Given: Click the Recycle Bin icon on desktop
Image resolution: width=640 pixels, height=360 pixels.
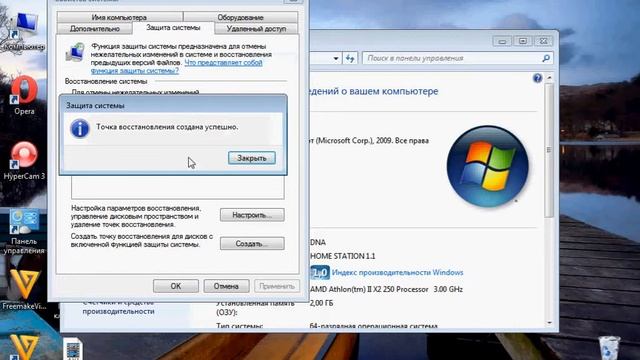Looking at the screenshot, I should (x=609, y=347).
